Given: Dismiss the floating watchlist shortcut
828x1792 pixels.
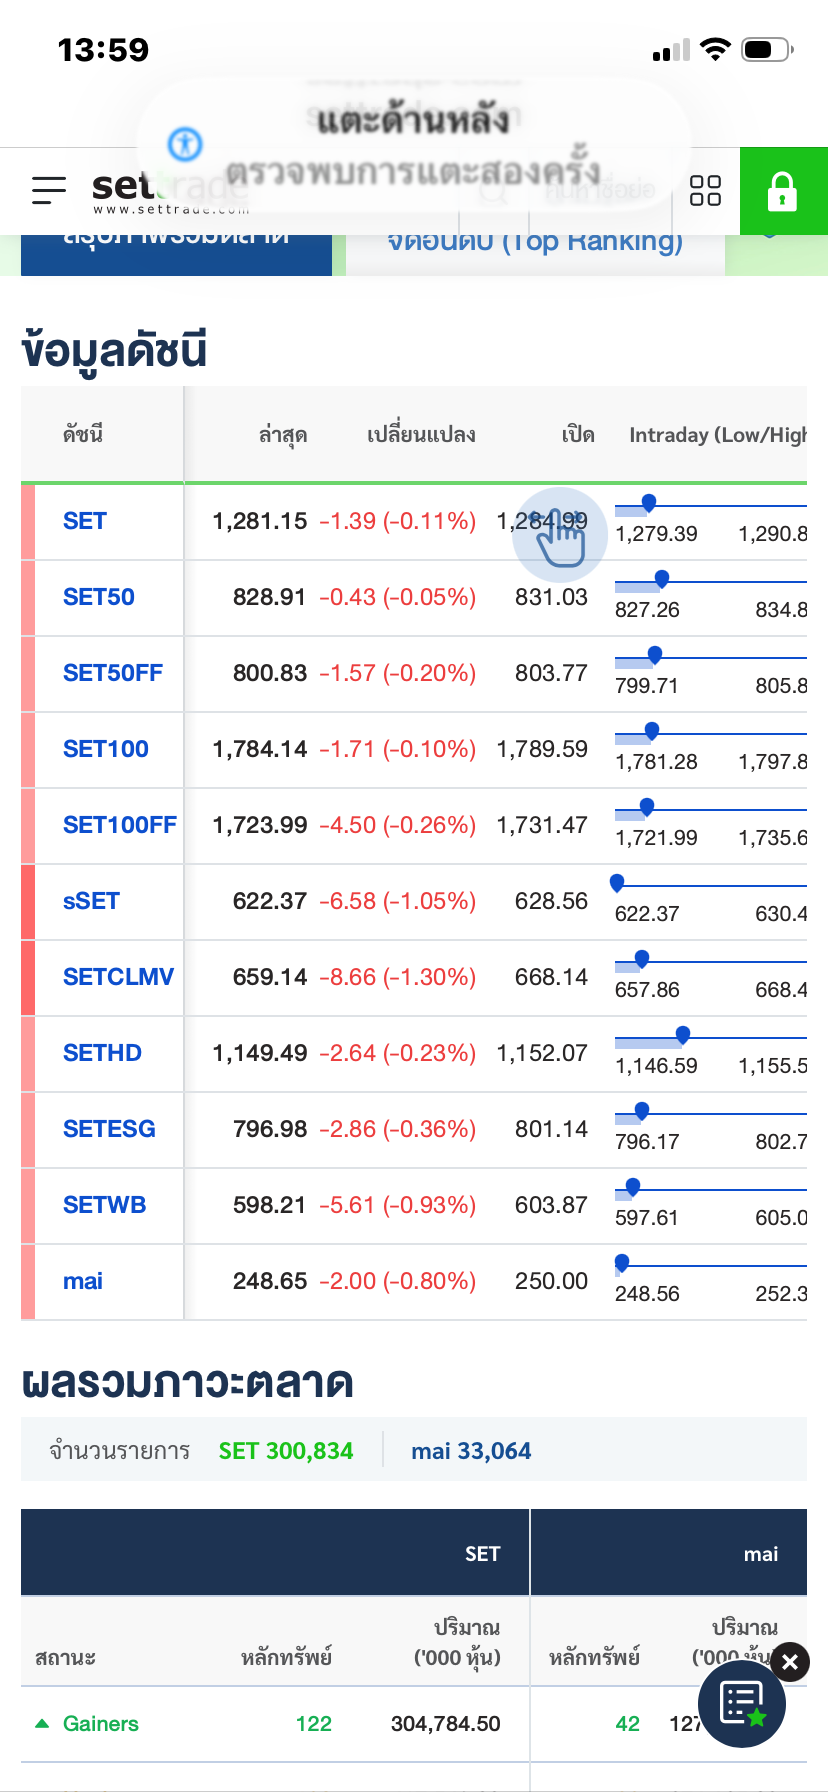Looking at the screenshot, I should [x=790, y=1662].
